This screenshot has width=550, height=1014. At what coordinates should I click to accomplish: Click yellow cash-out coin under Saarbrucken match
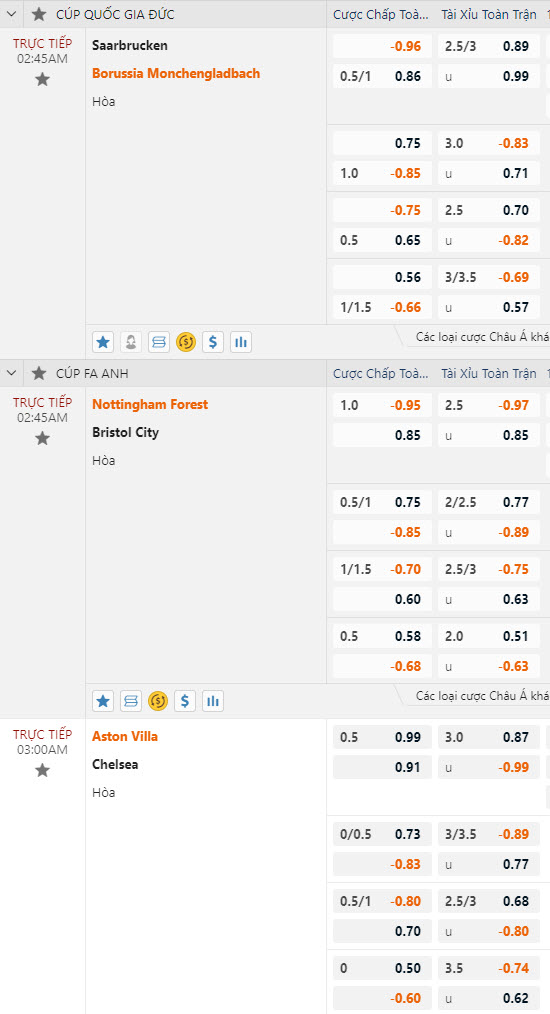186,342
